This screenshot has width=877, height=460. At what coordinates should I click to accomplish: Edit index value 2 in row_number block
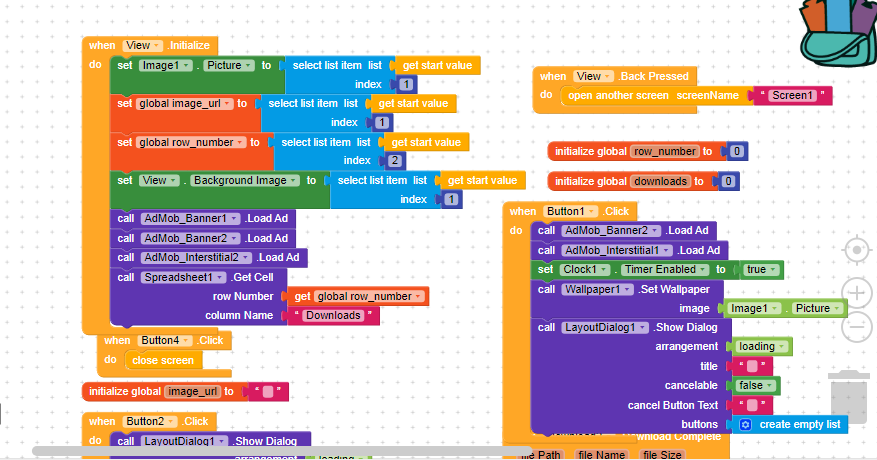395,161
